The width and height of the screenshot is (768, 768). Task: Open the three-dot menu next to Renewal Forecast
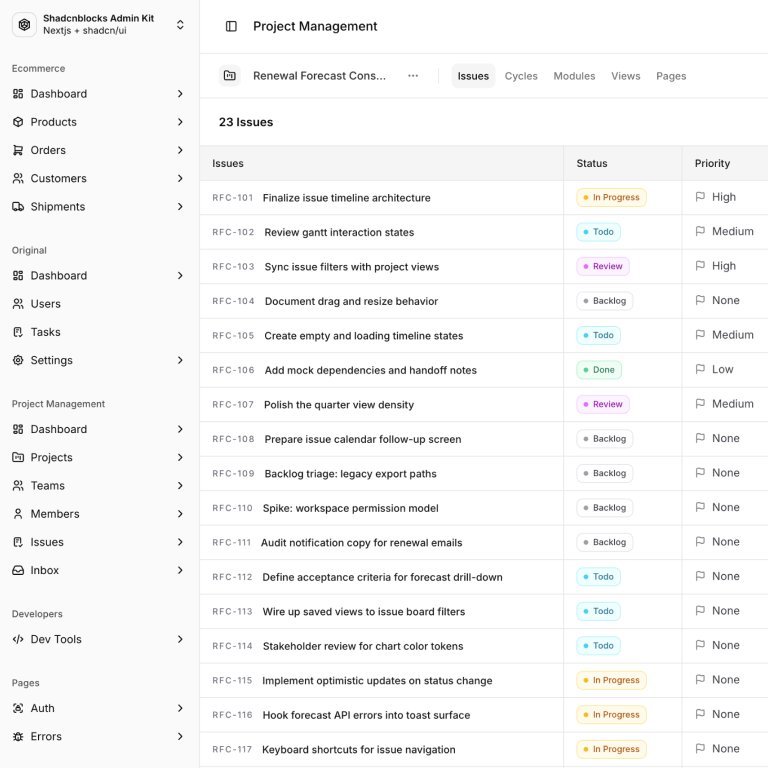point(413,76)
